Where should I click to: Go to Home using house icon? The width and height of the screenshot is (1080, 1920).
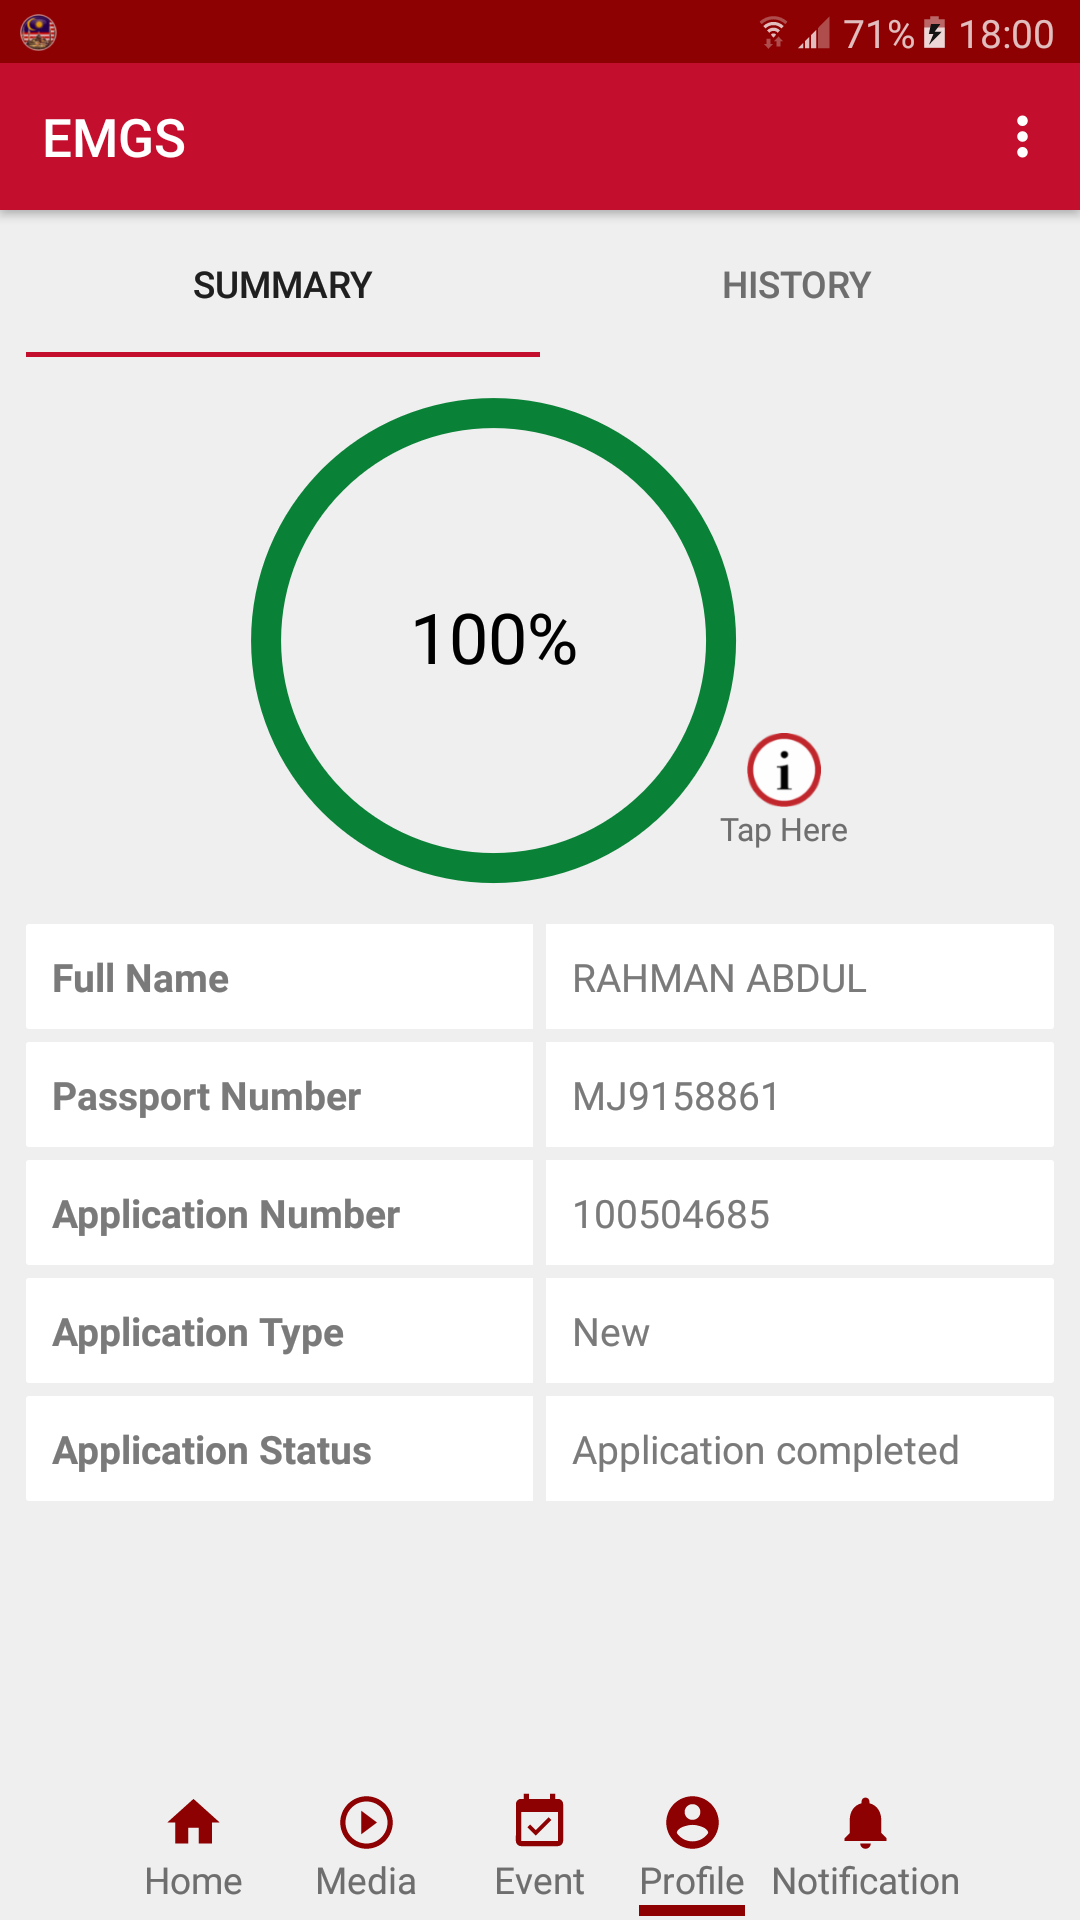[x=193, y=1823]
